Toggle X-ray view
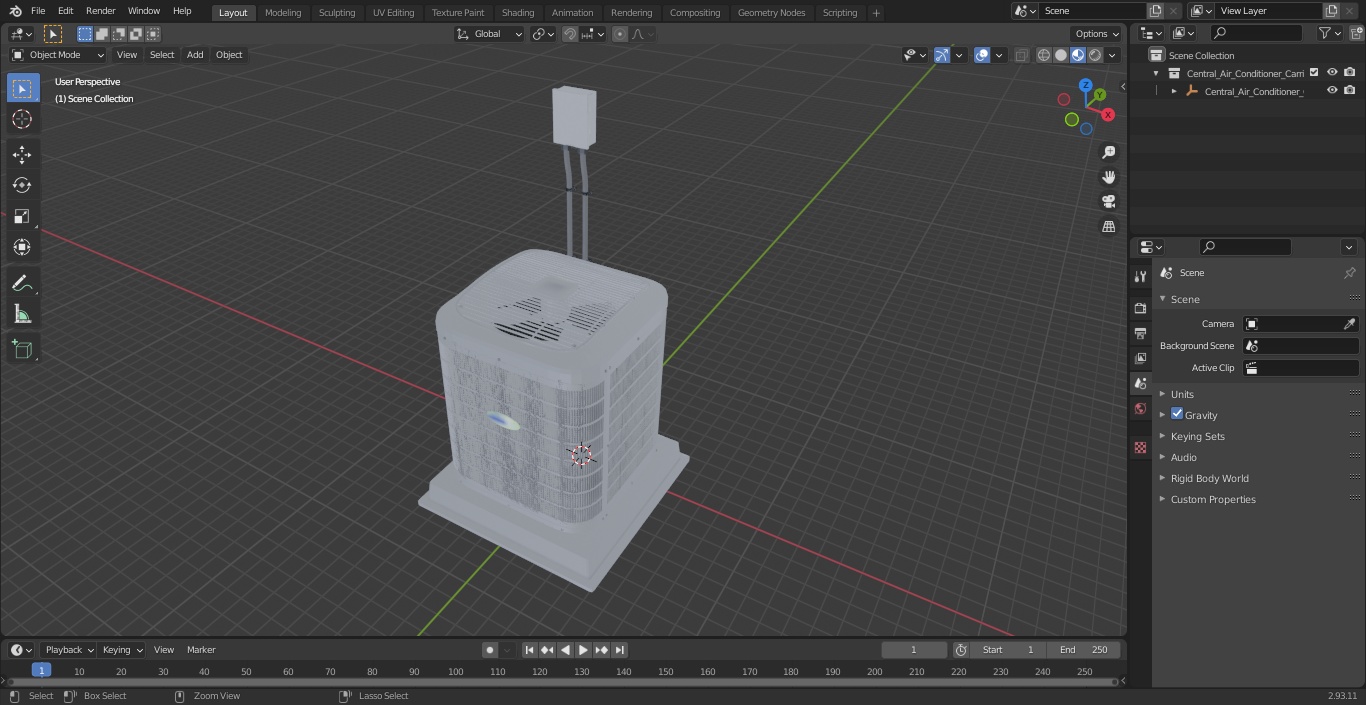Viewport: 1366px width, 705px height. [x=1021, y=55]
